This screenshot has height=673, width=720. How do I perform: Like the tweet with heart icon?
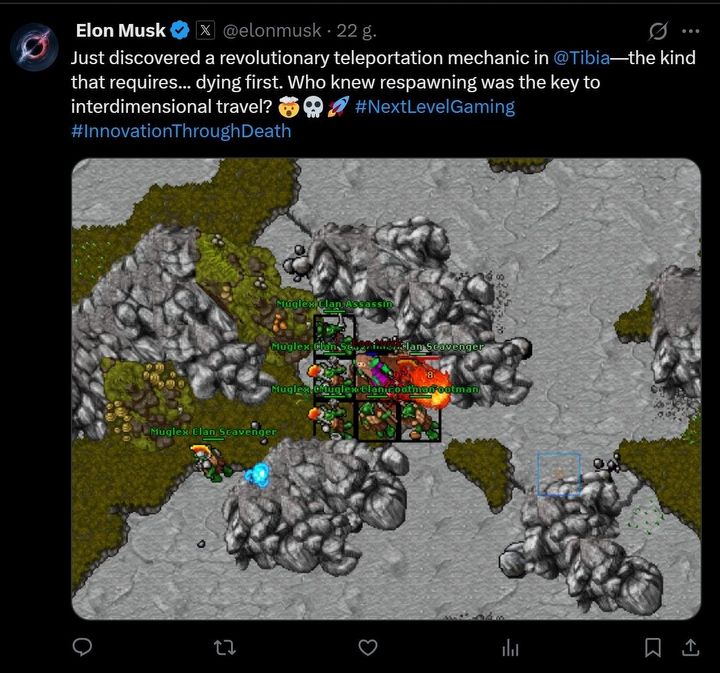pos(368,647)
